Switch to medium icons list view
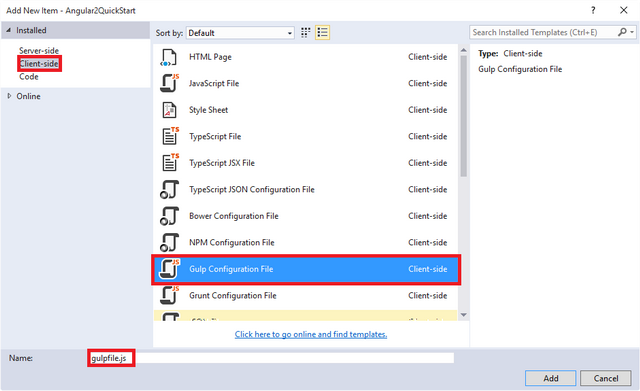Viewport: 640px width, 391px height. 322,33
